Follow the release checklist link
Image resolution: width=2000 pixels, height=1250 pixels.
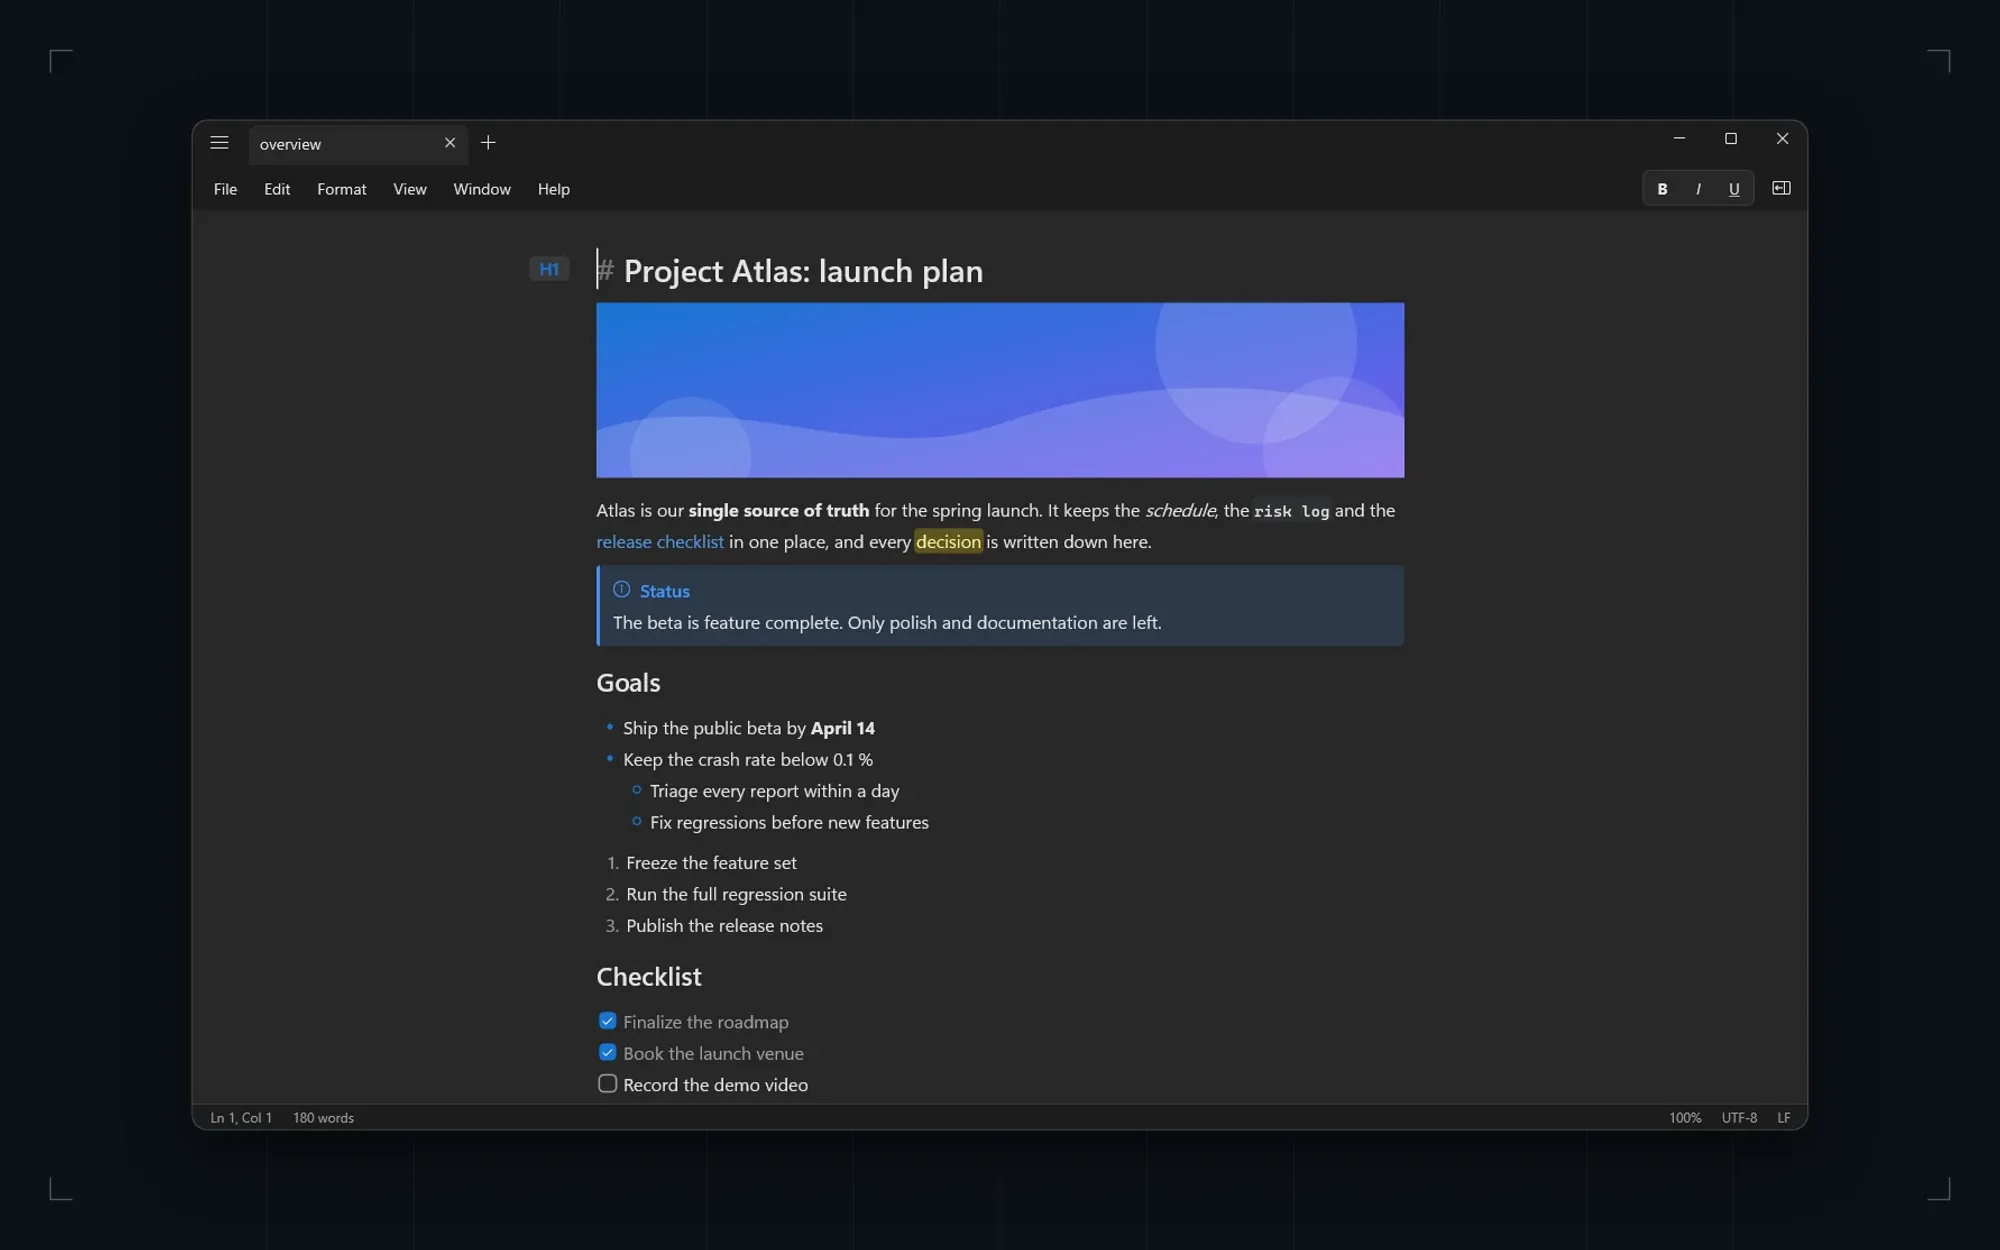(x=660, y=542)
